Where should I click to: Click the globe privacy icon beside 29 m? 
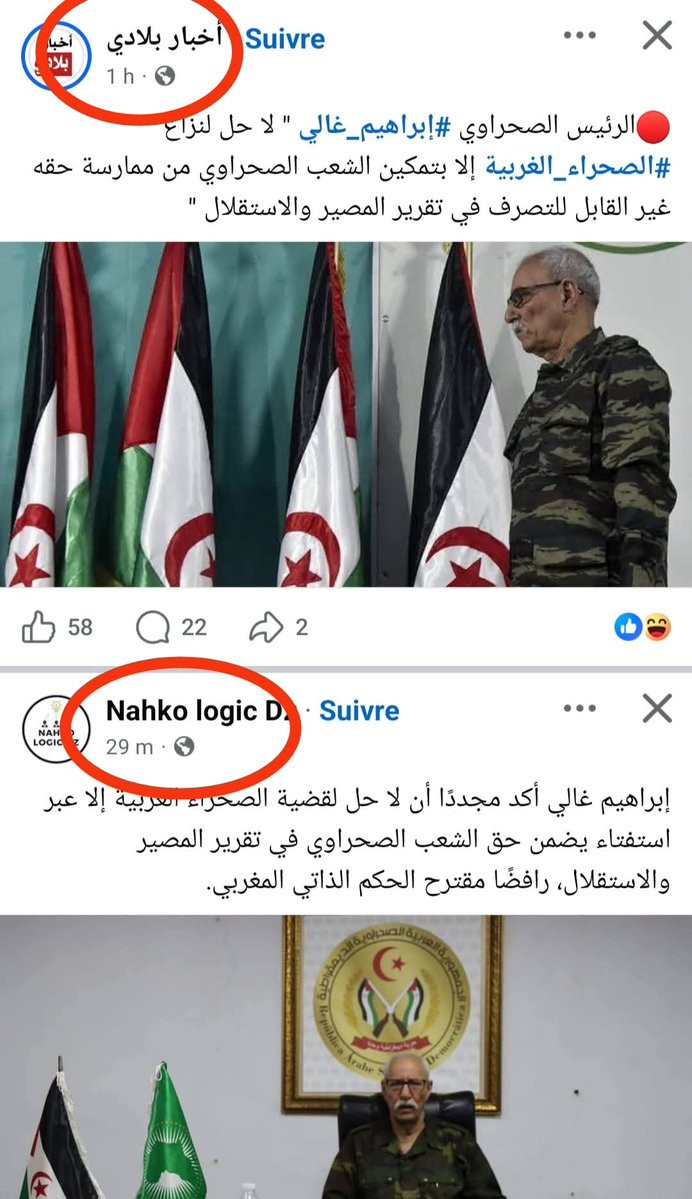pyautogui.click(x=184, y=746)
